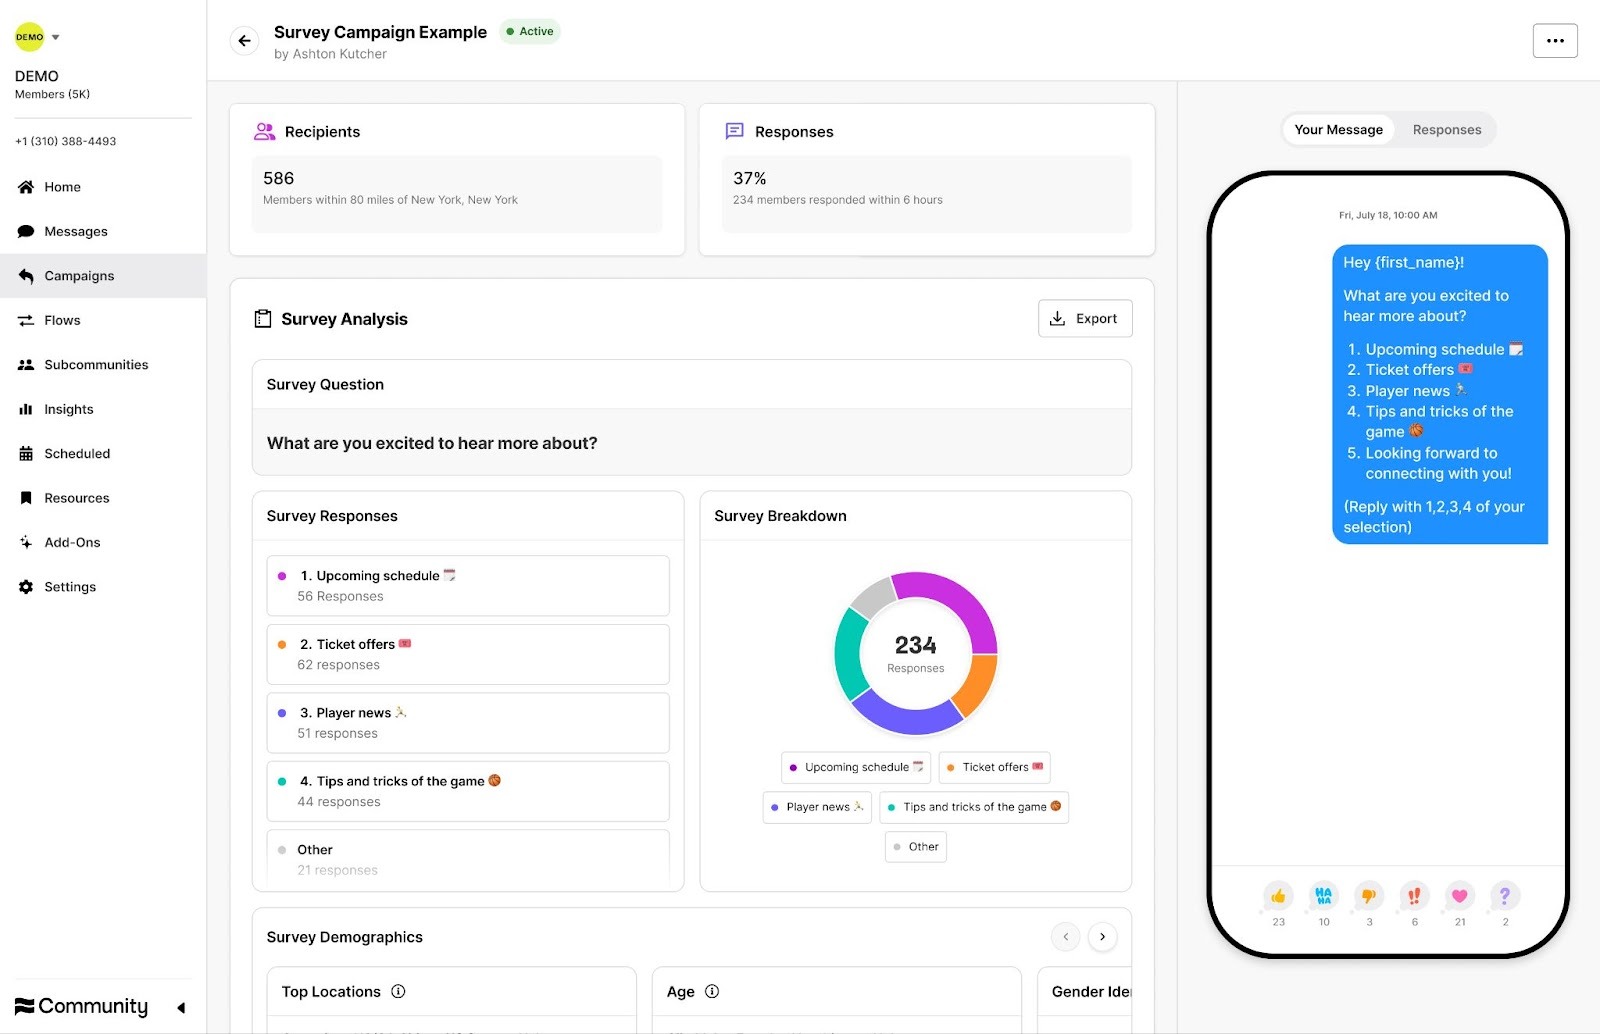1600x1034 pixels.
Task: Click the info icon beside Top Locations
Action: [398, 992]
